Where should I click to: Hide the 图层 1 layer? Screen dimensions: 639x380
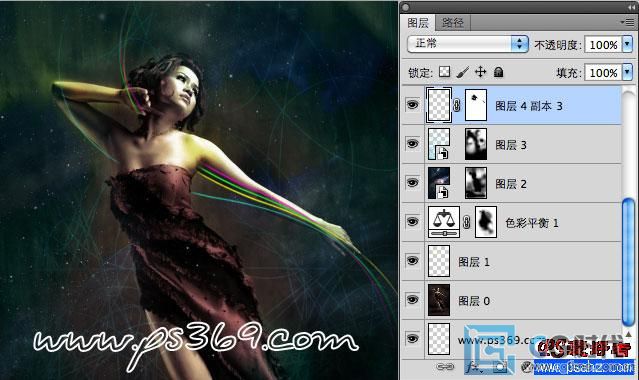click(x=412, y=261)
